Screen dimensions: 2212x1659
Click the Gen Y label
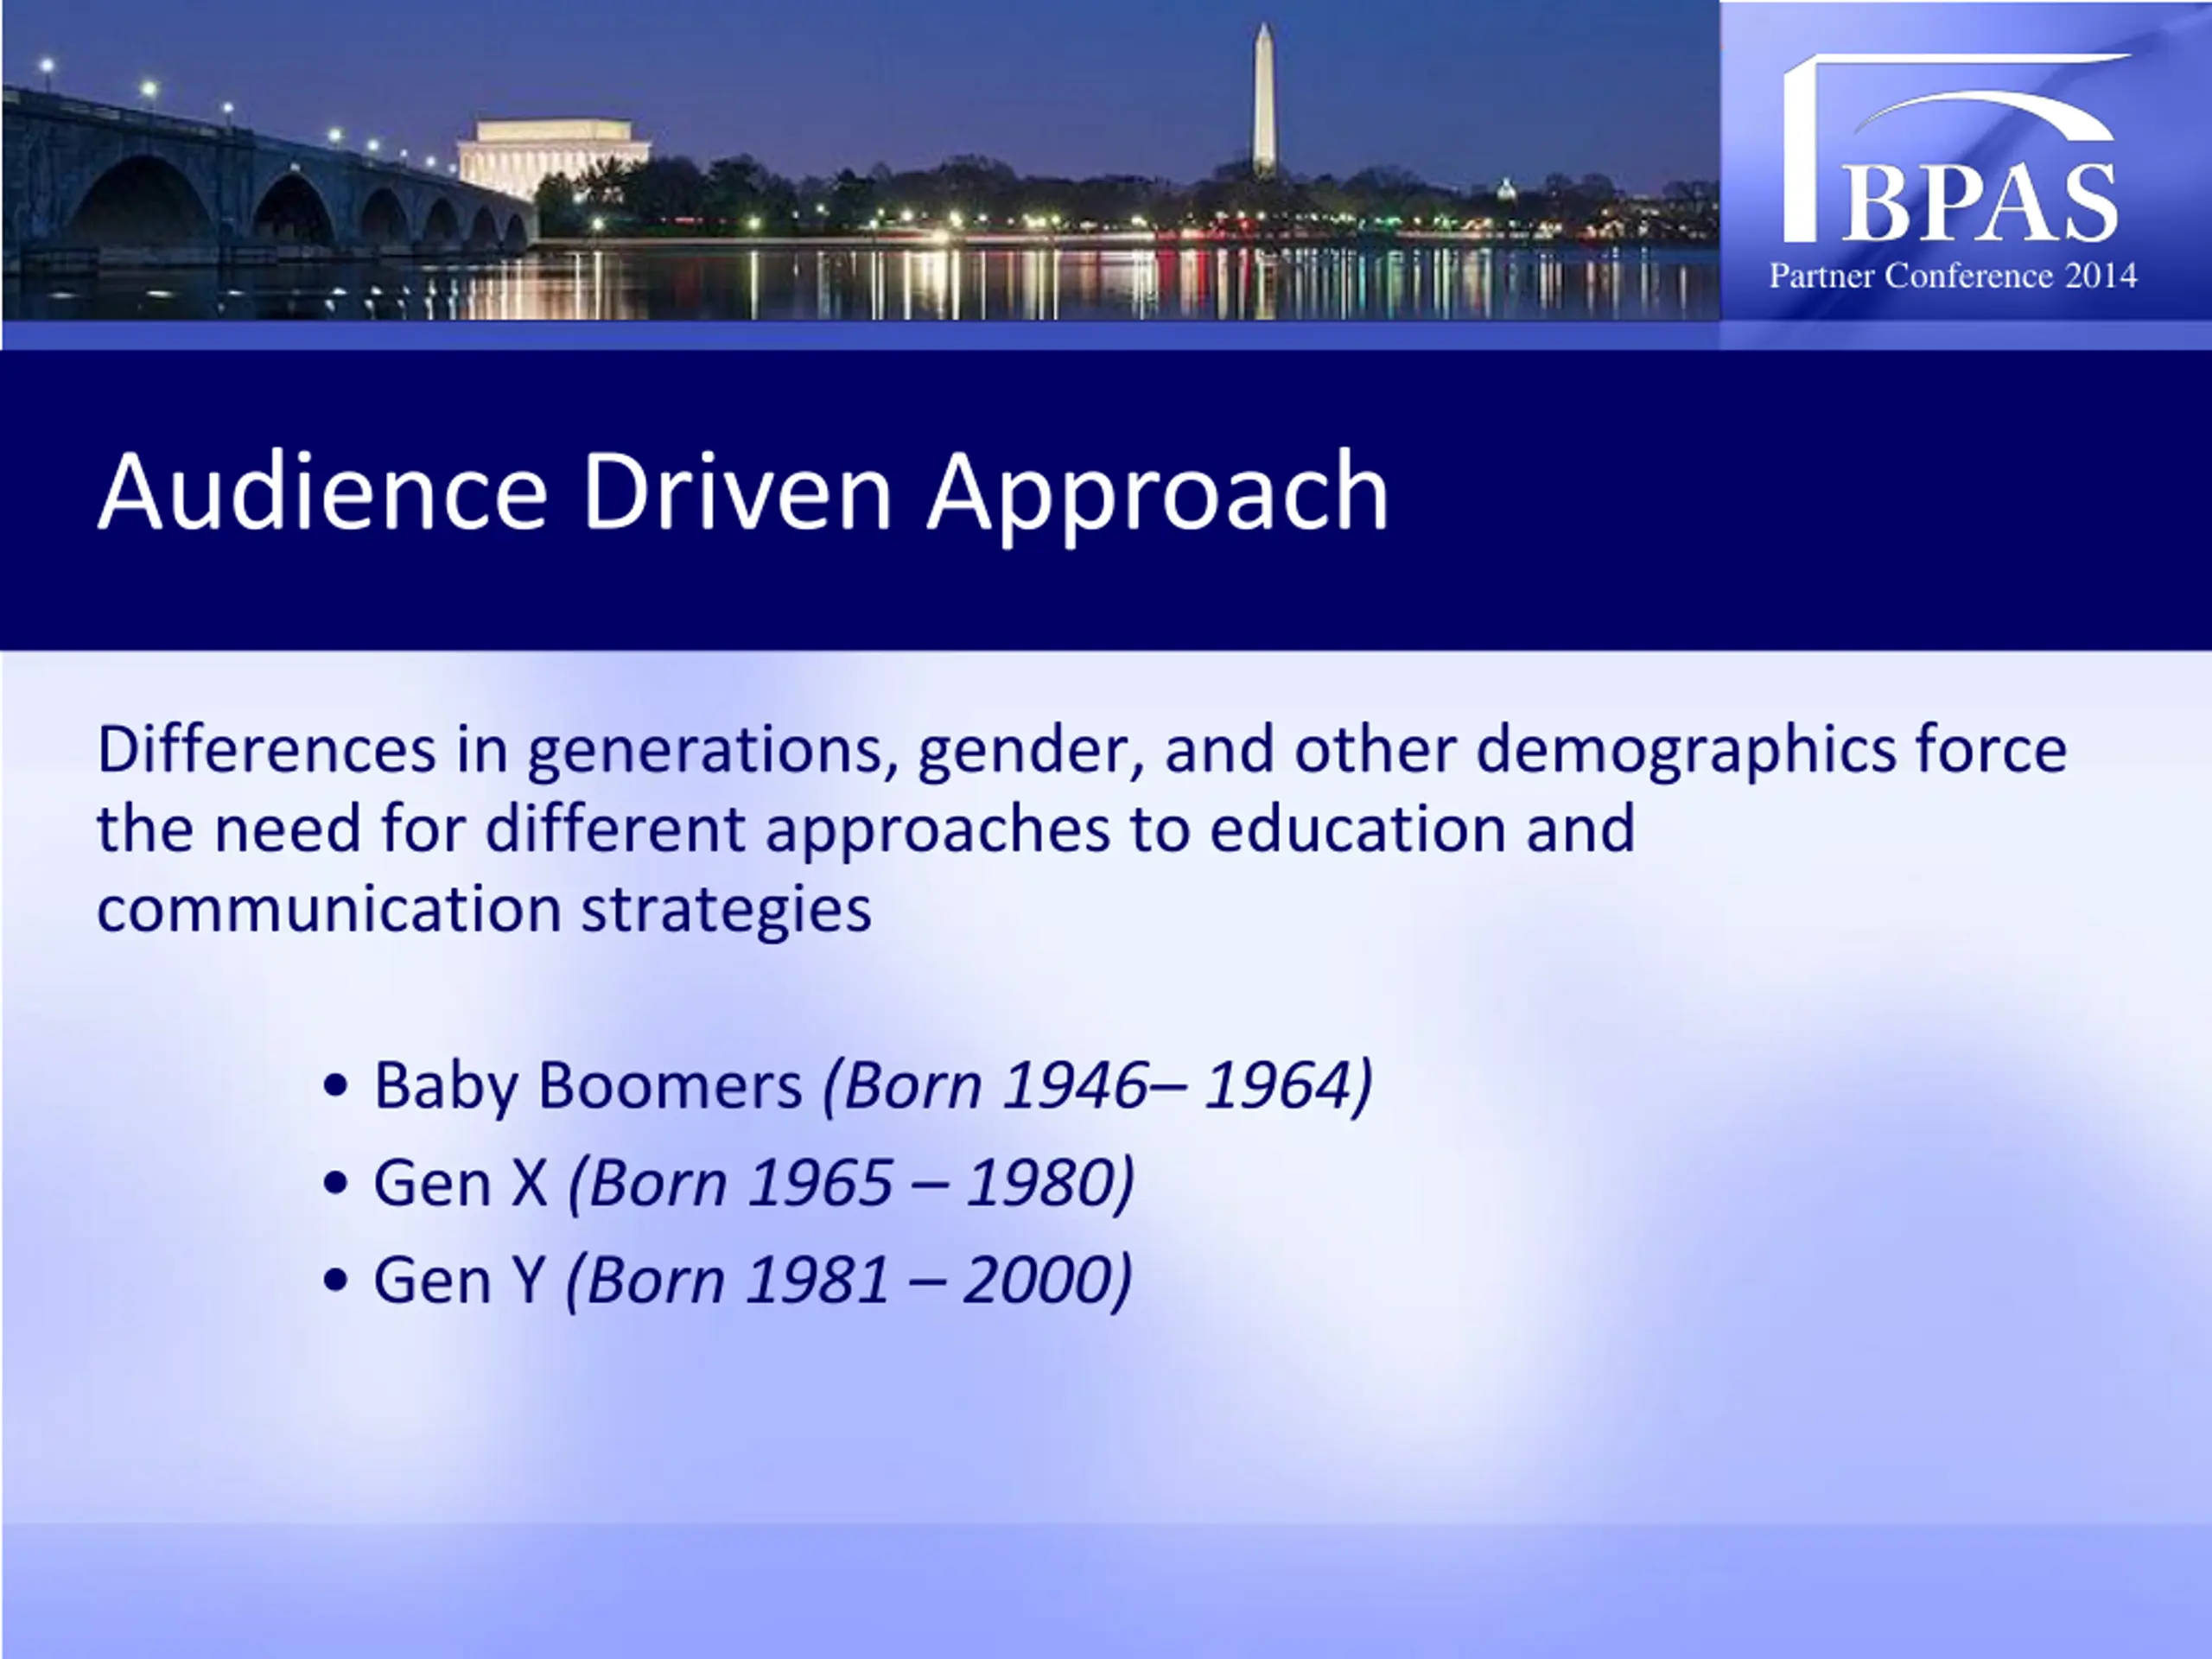(459, 1280)
